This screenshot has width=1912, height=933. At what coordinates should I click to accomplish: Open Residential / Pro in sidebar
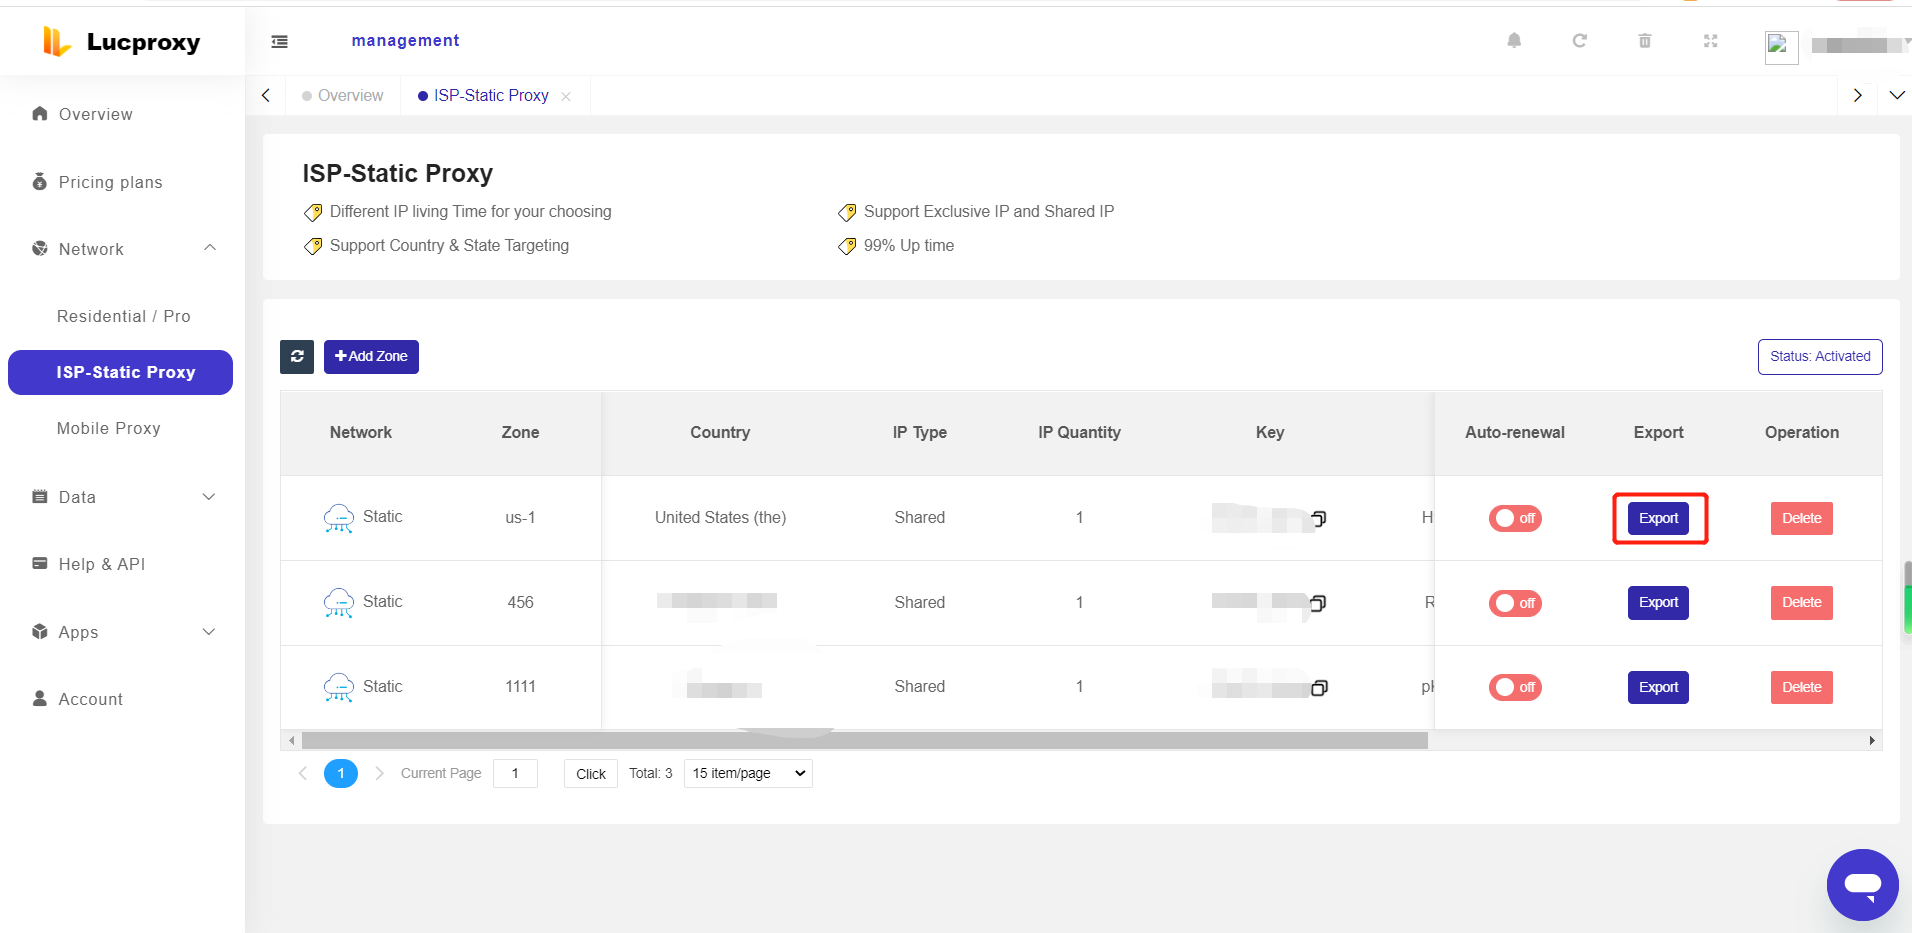(x=124, y=316)
